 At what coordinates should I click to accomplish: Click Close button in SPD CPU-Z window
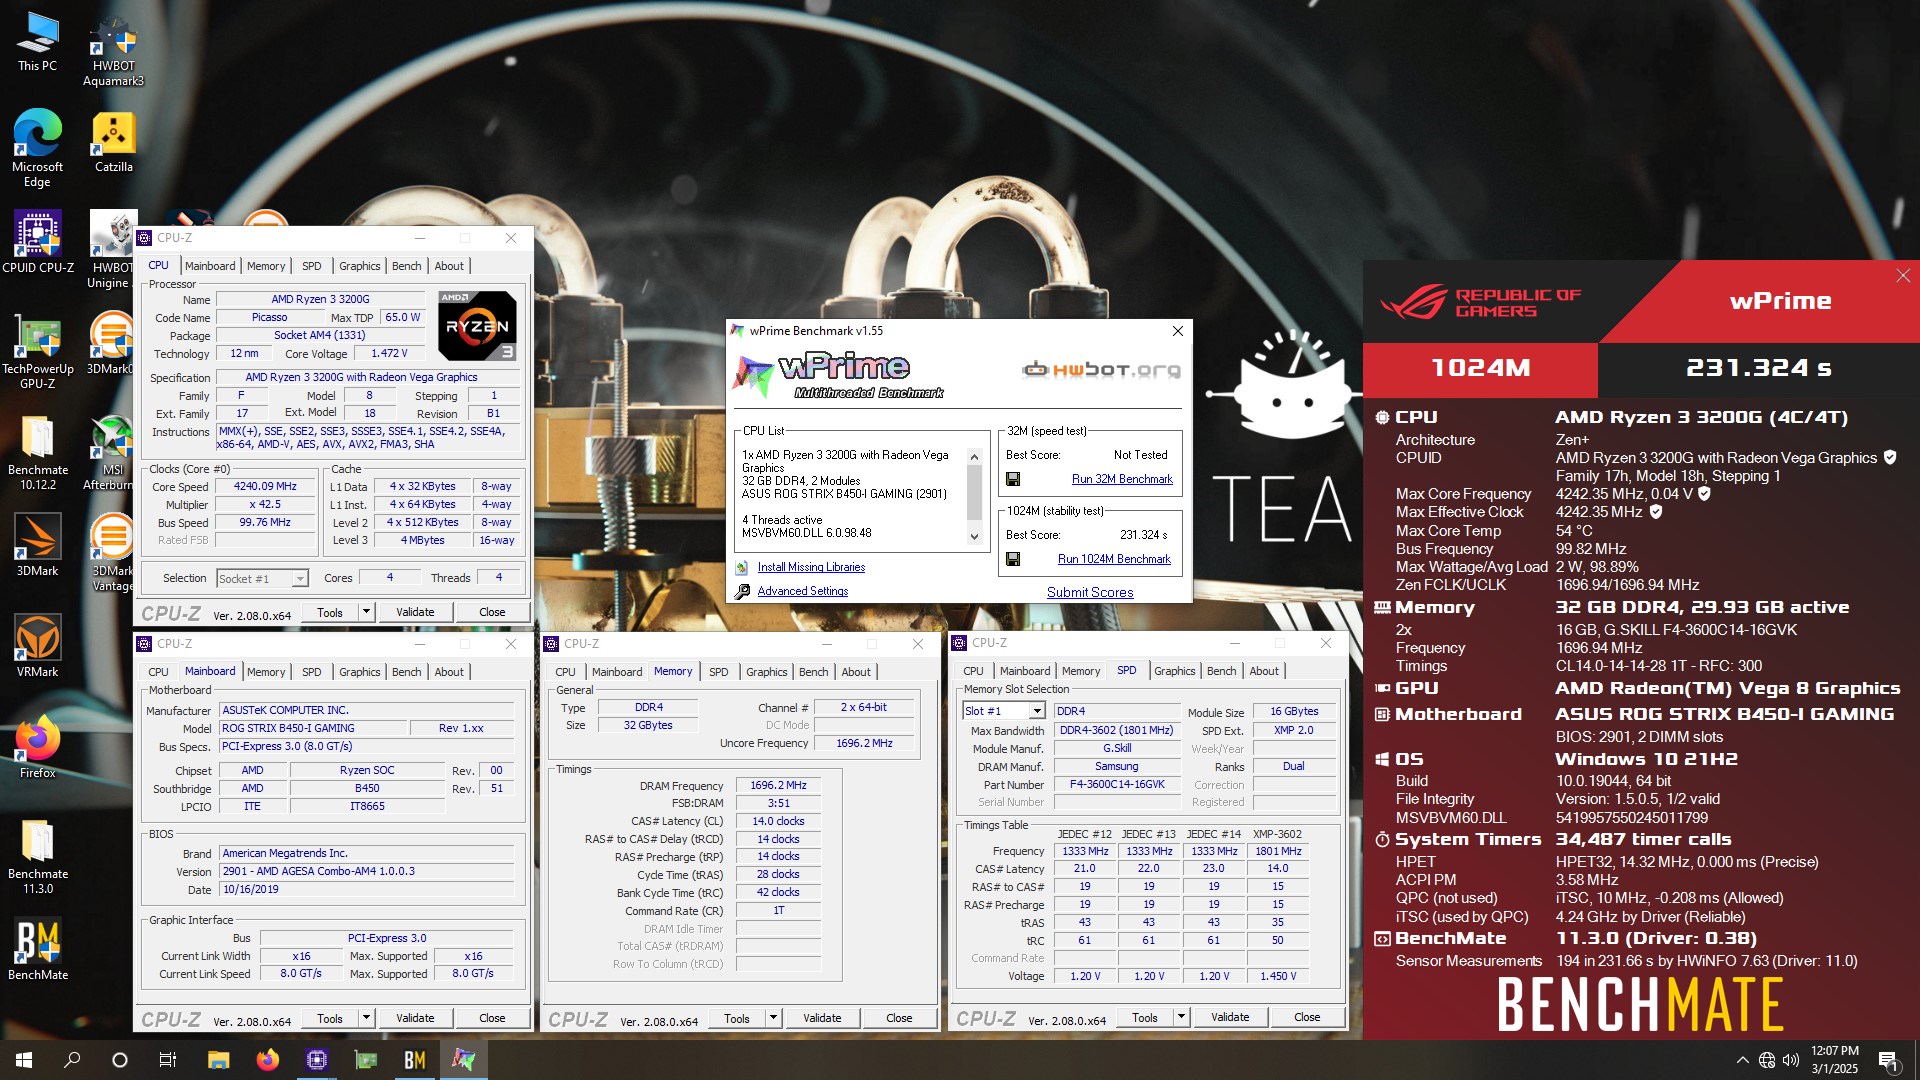[1307, 1017]
